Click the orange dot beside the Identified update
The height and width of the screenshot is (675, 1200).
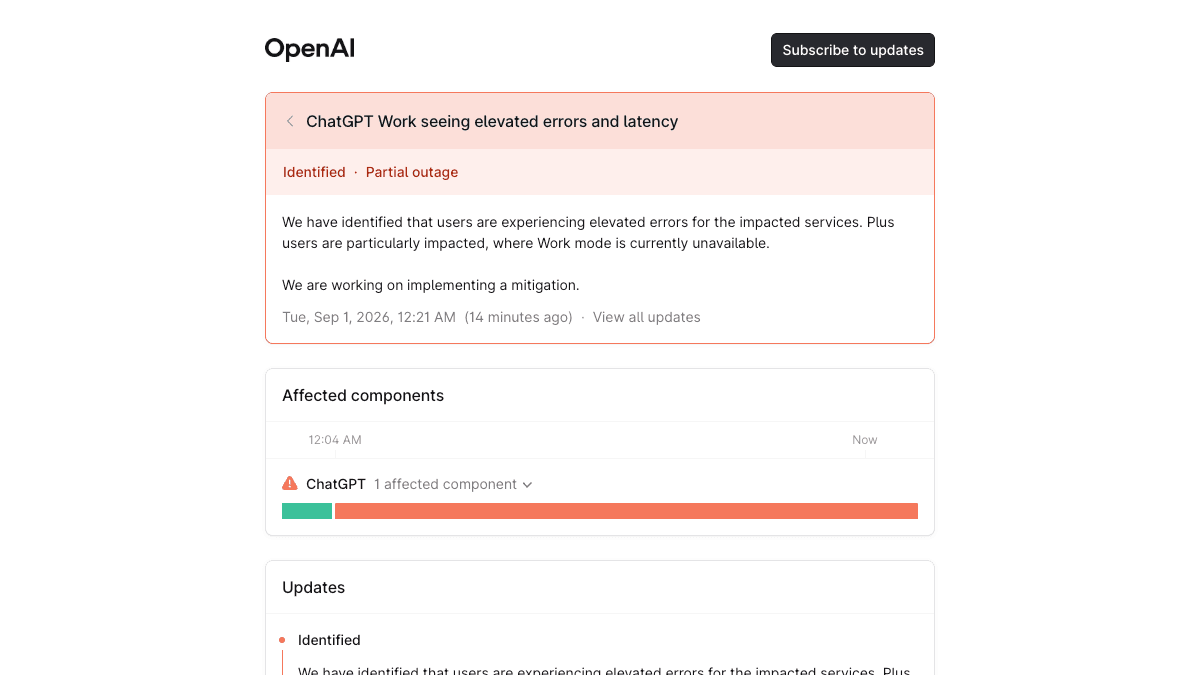coord(282,640)
